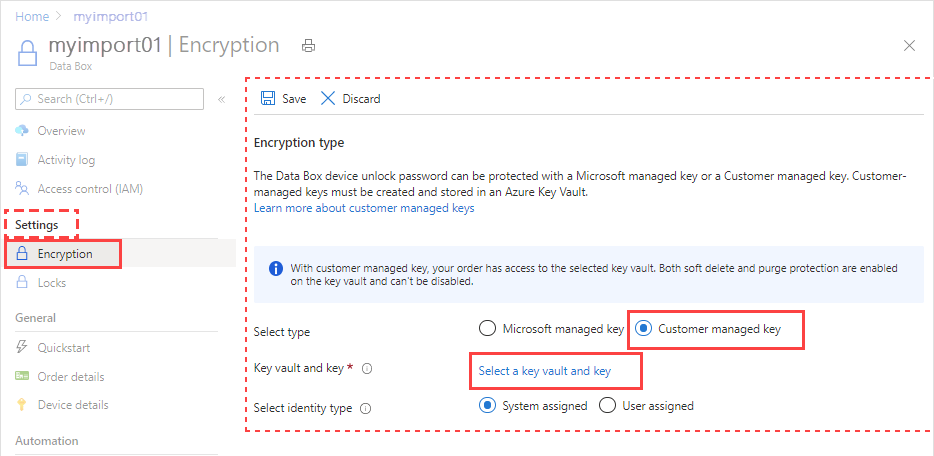Screen dimensions: 934x456
Task: Open Overview via its cloud icon
Action: pos(22,130)
